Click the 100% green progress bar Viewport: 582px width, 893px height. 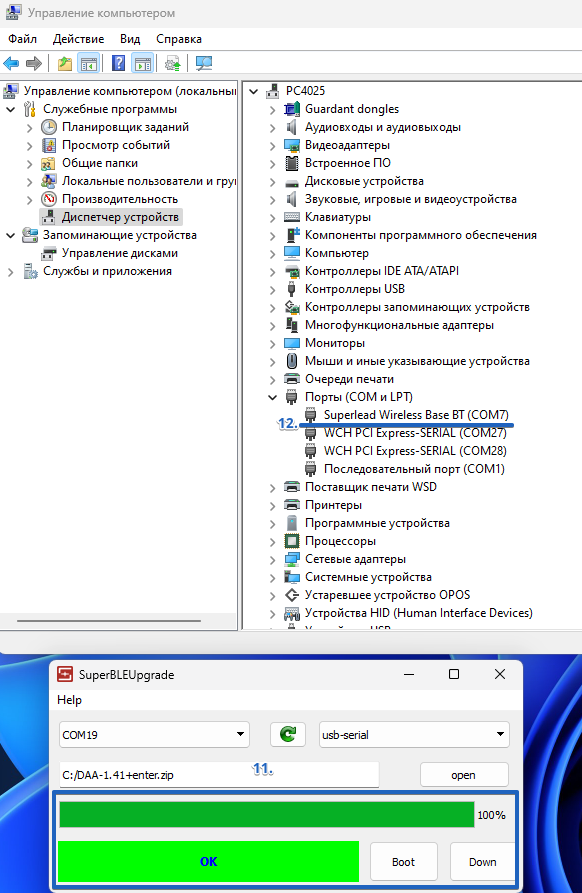coord(267,814)
